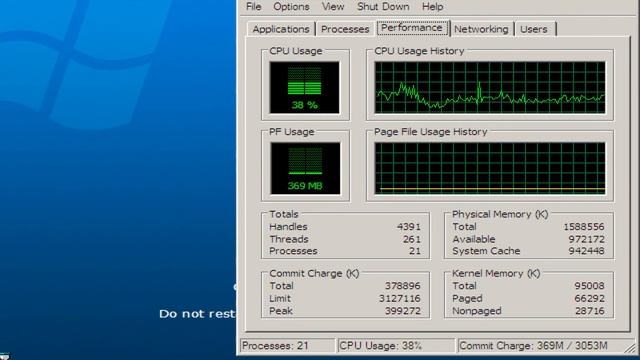The image size is (640, 360).
Task: Click Kernel Memory Total value 95008
Action: [x=589, y=286]
